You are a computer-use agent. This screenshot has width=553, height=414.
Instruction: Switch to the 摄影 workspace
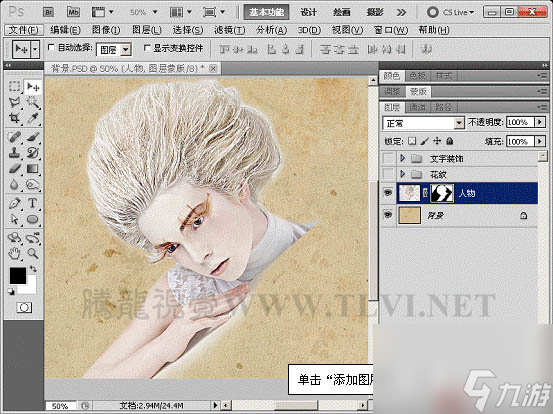pos(375,12)
